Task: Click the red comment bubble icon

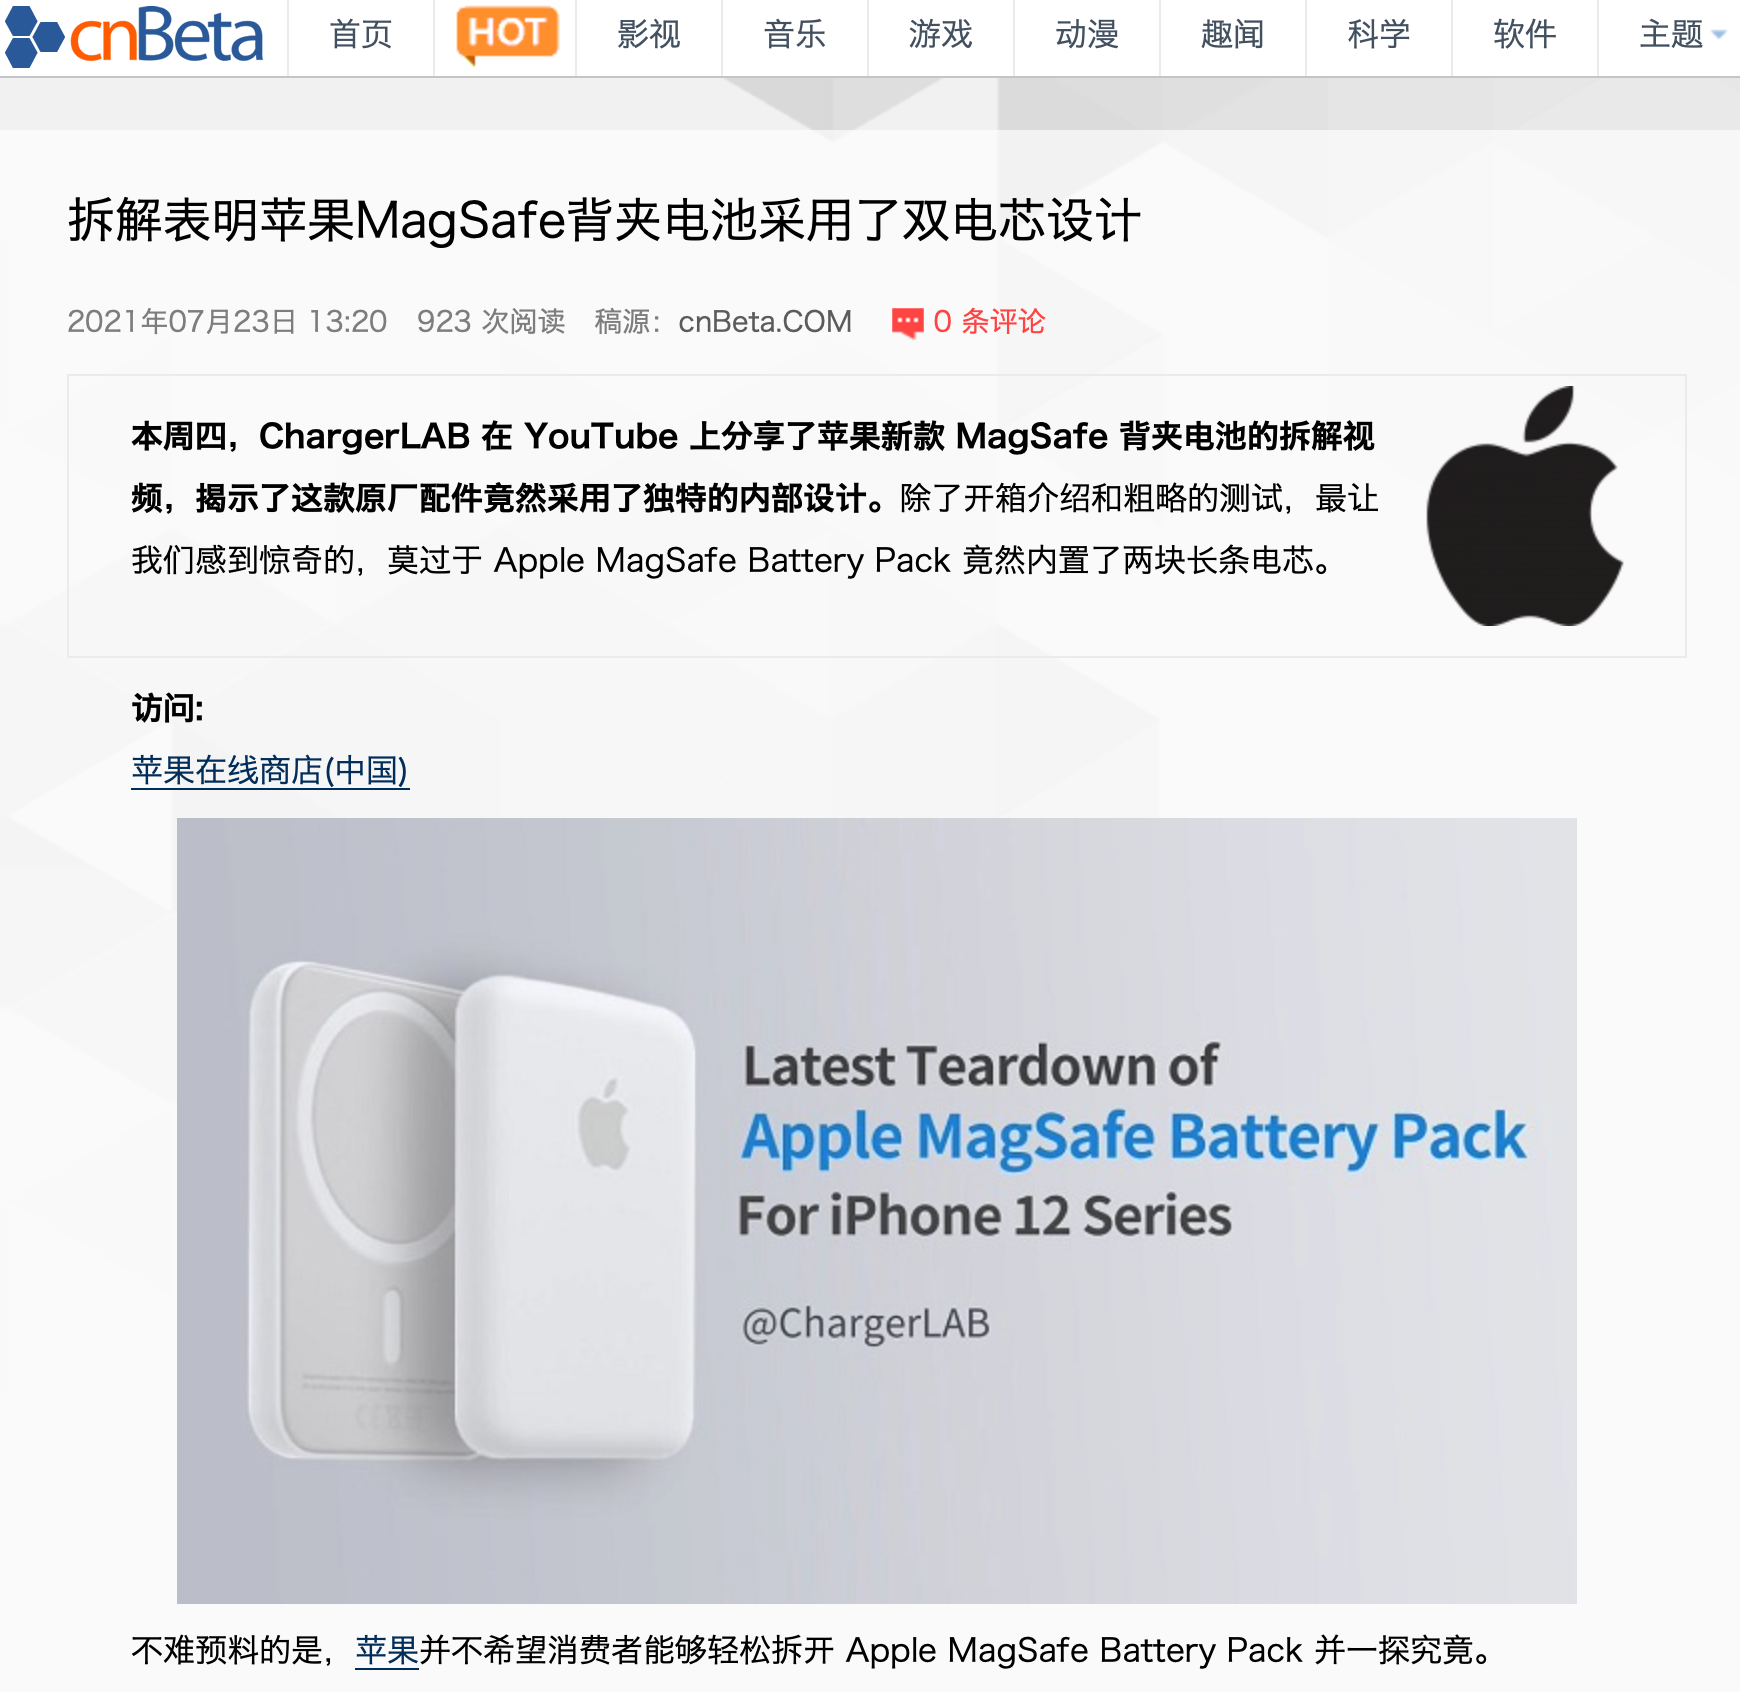Action: coord(907,322)
